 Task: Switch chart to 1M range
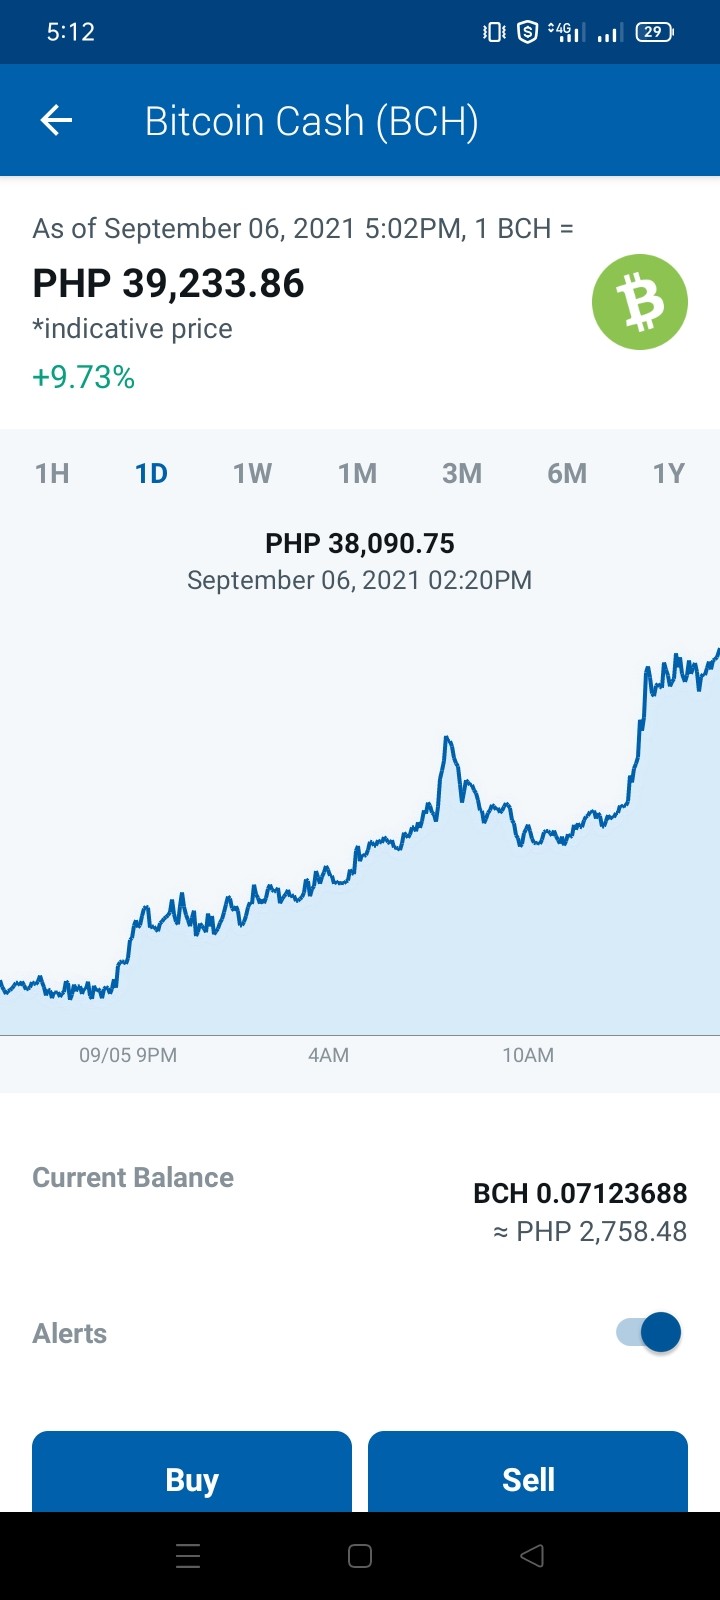357,473
